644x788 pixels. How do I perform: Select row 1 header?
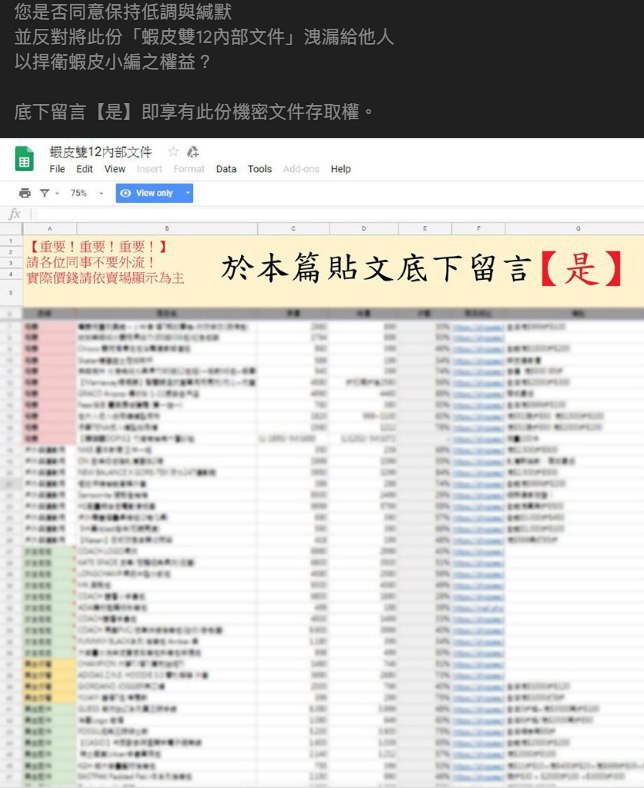(x=11, y=241)
